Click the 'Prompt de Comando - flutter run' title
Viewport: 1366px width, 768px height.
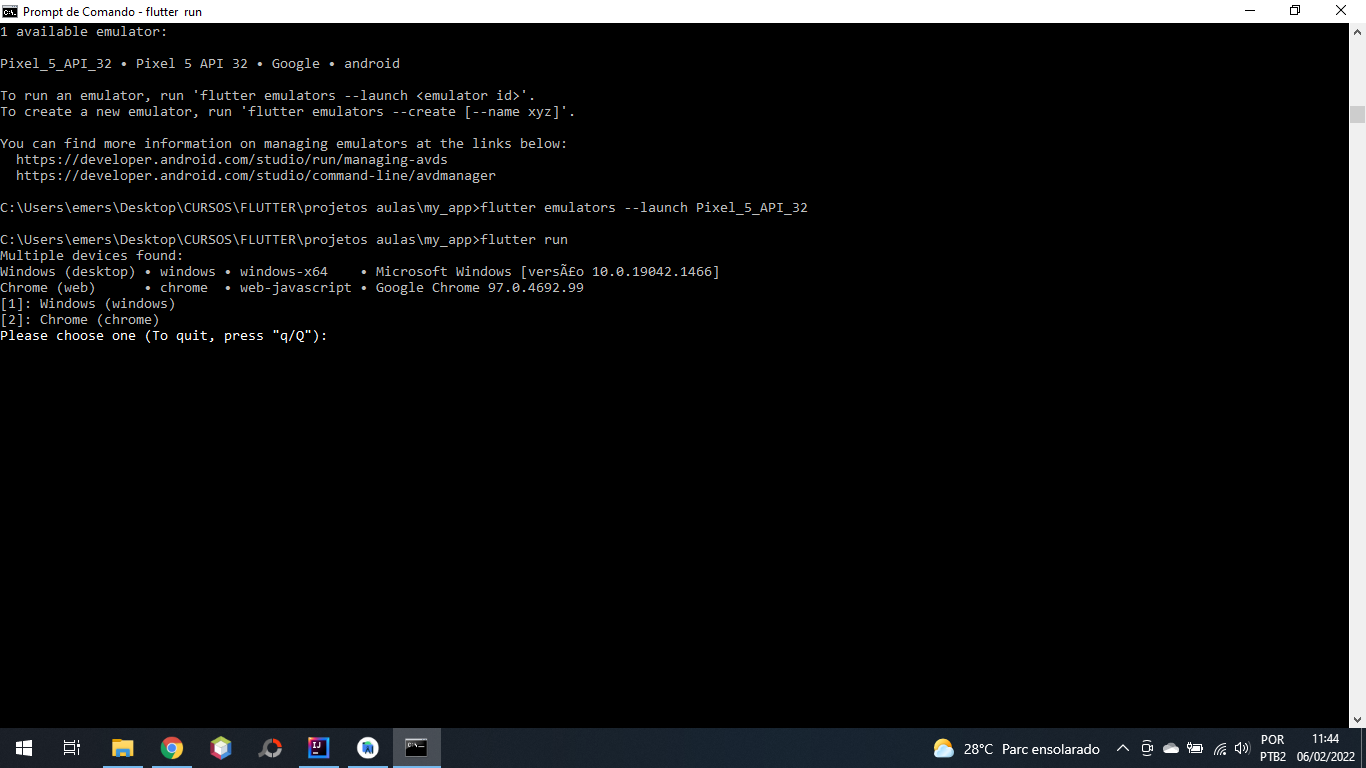113,11
